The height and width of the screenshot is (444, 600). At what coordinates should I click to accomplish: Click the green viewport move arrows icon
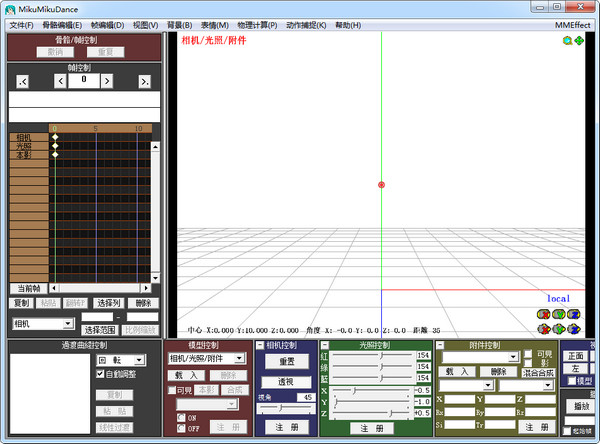tap(578, 40)
